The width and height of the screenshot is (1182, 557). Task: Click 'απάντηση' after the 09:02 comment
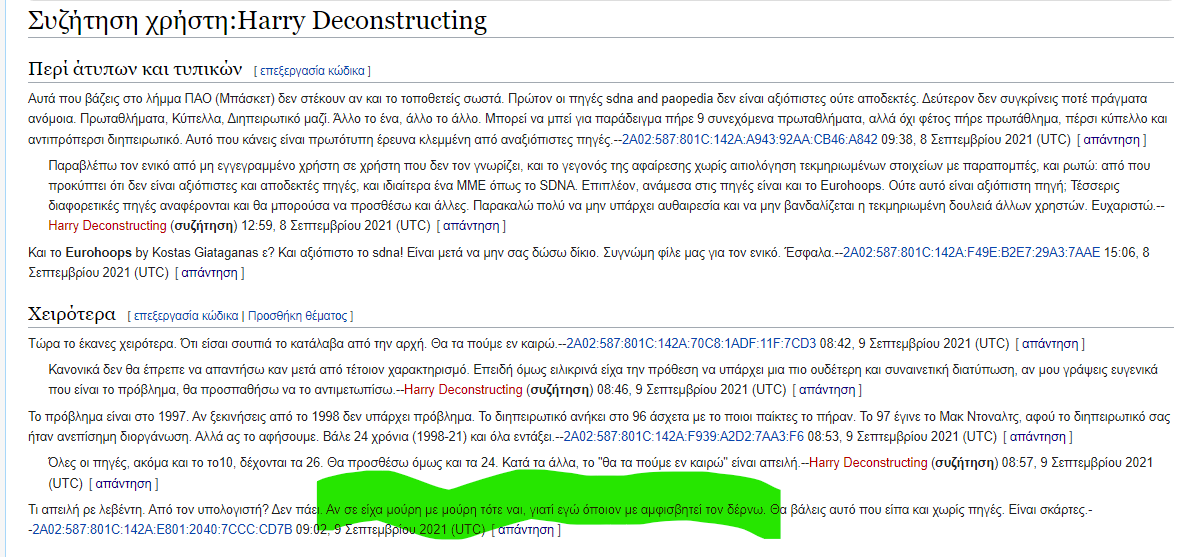point(525,530)
